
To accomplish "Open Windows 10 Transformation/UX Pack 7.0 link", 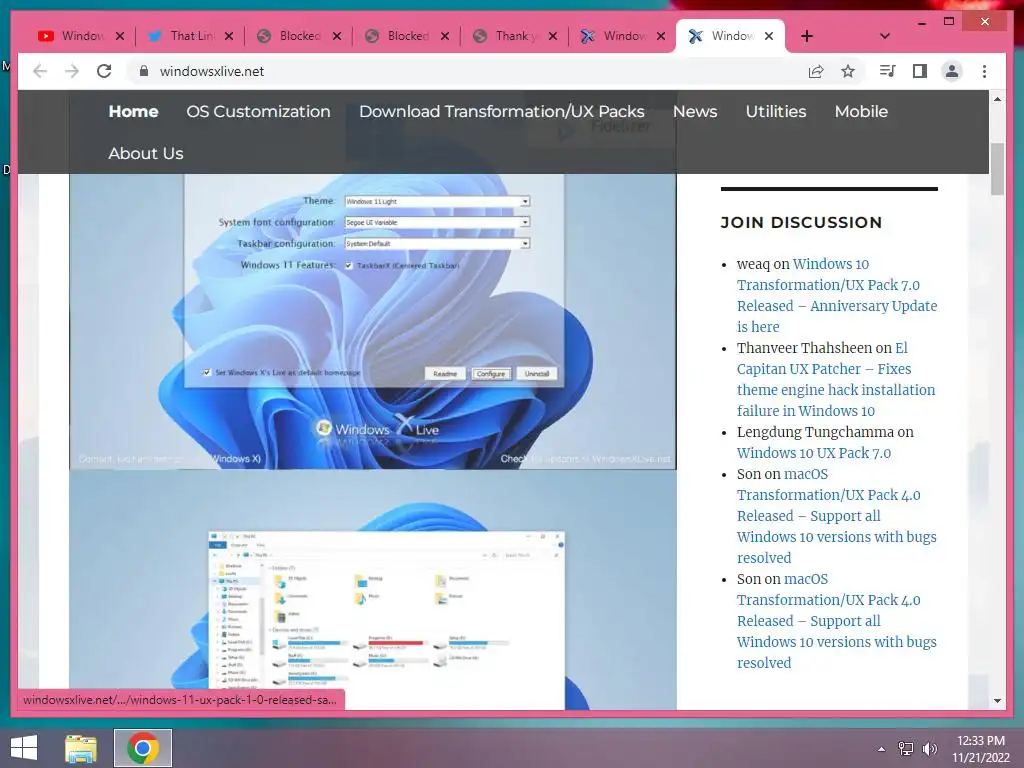I will pos(837,295).
